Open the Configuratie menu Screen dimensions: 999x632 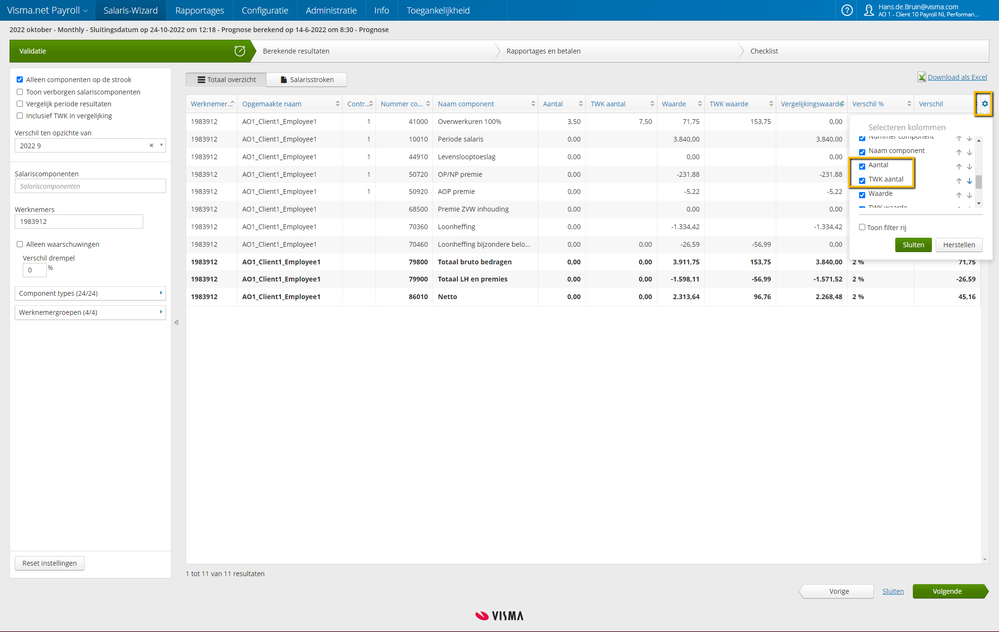tap(264, 10)
